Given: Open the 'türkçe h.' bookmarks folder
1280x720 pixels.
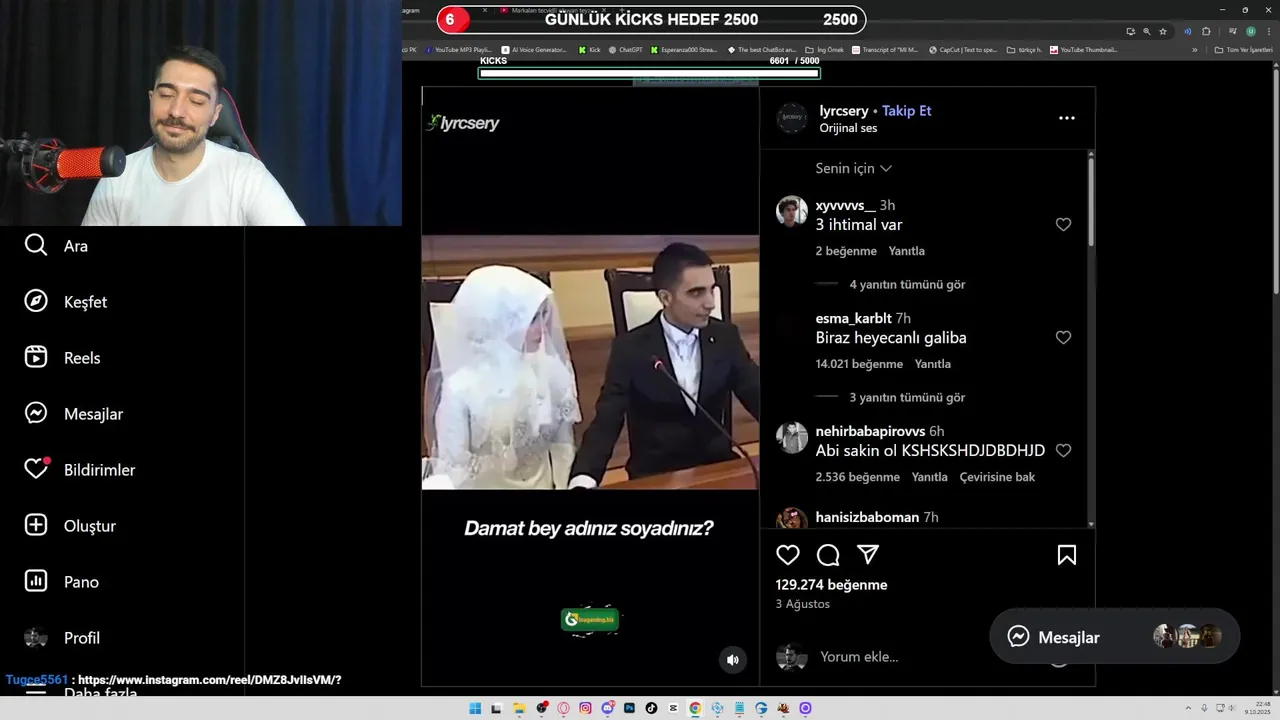Looking at the screenshot, I should 1024,49.
